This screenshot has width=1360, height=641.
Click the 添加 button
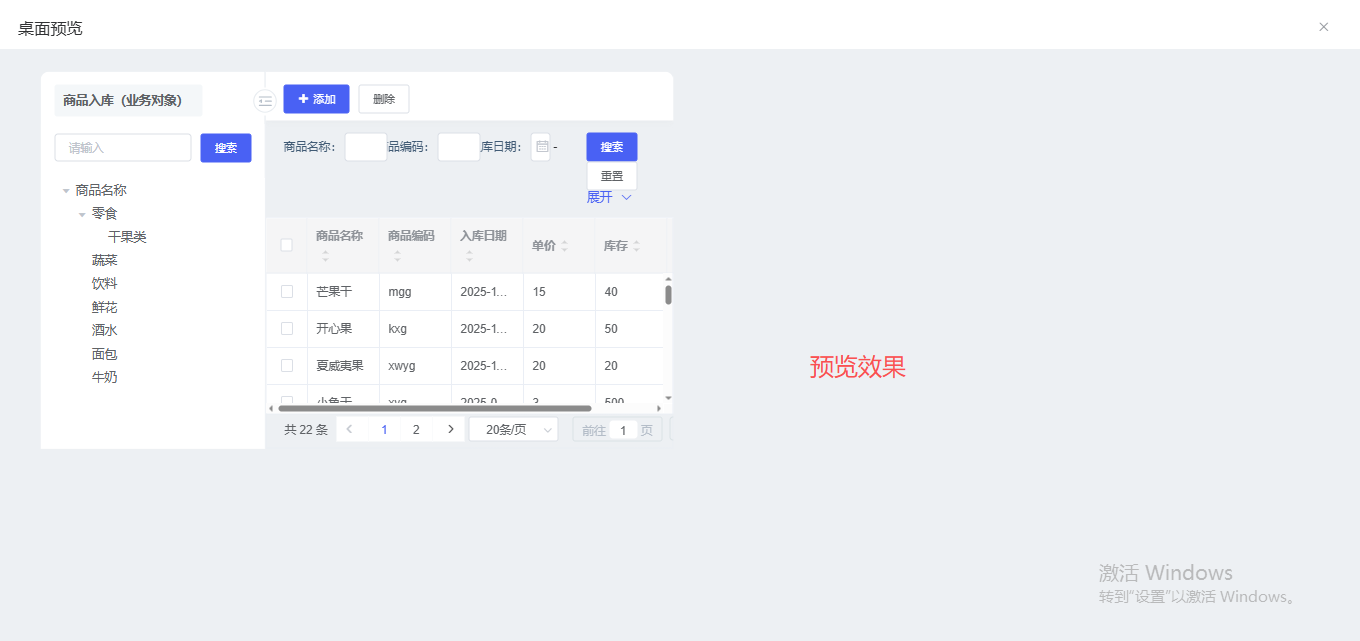tap(316, 99)
